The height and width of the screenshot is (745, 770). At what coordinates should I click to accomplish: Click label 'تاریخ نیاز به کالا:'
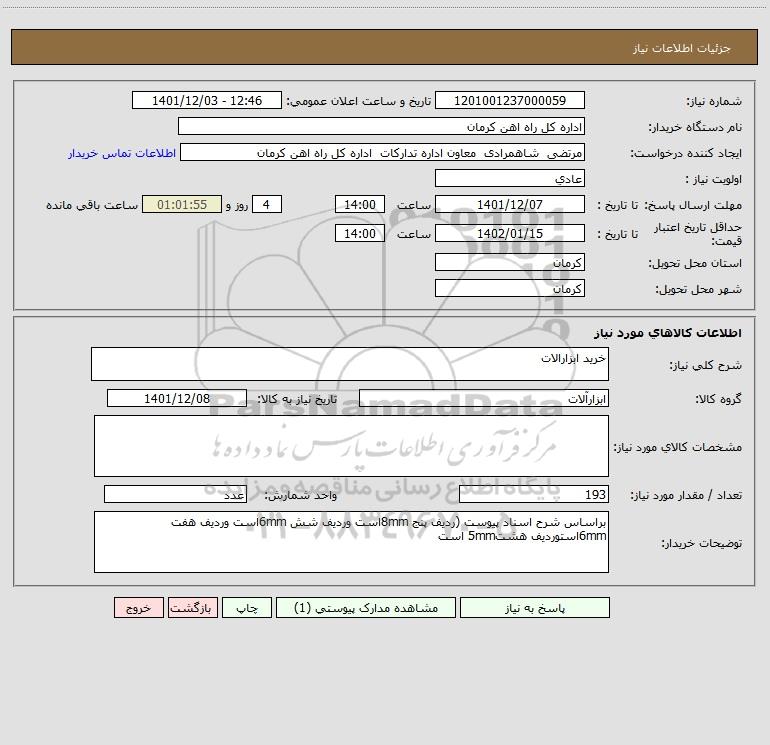[x=298, y=399]
